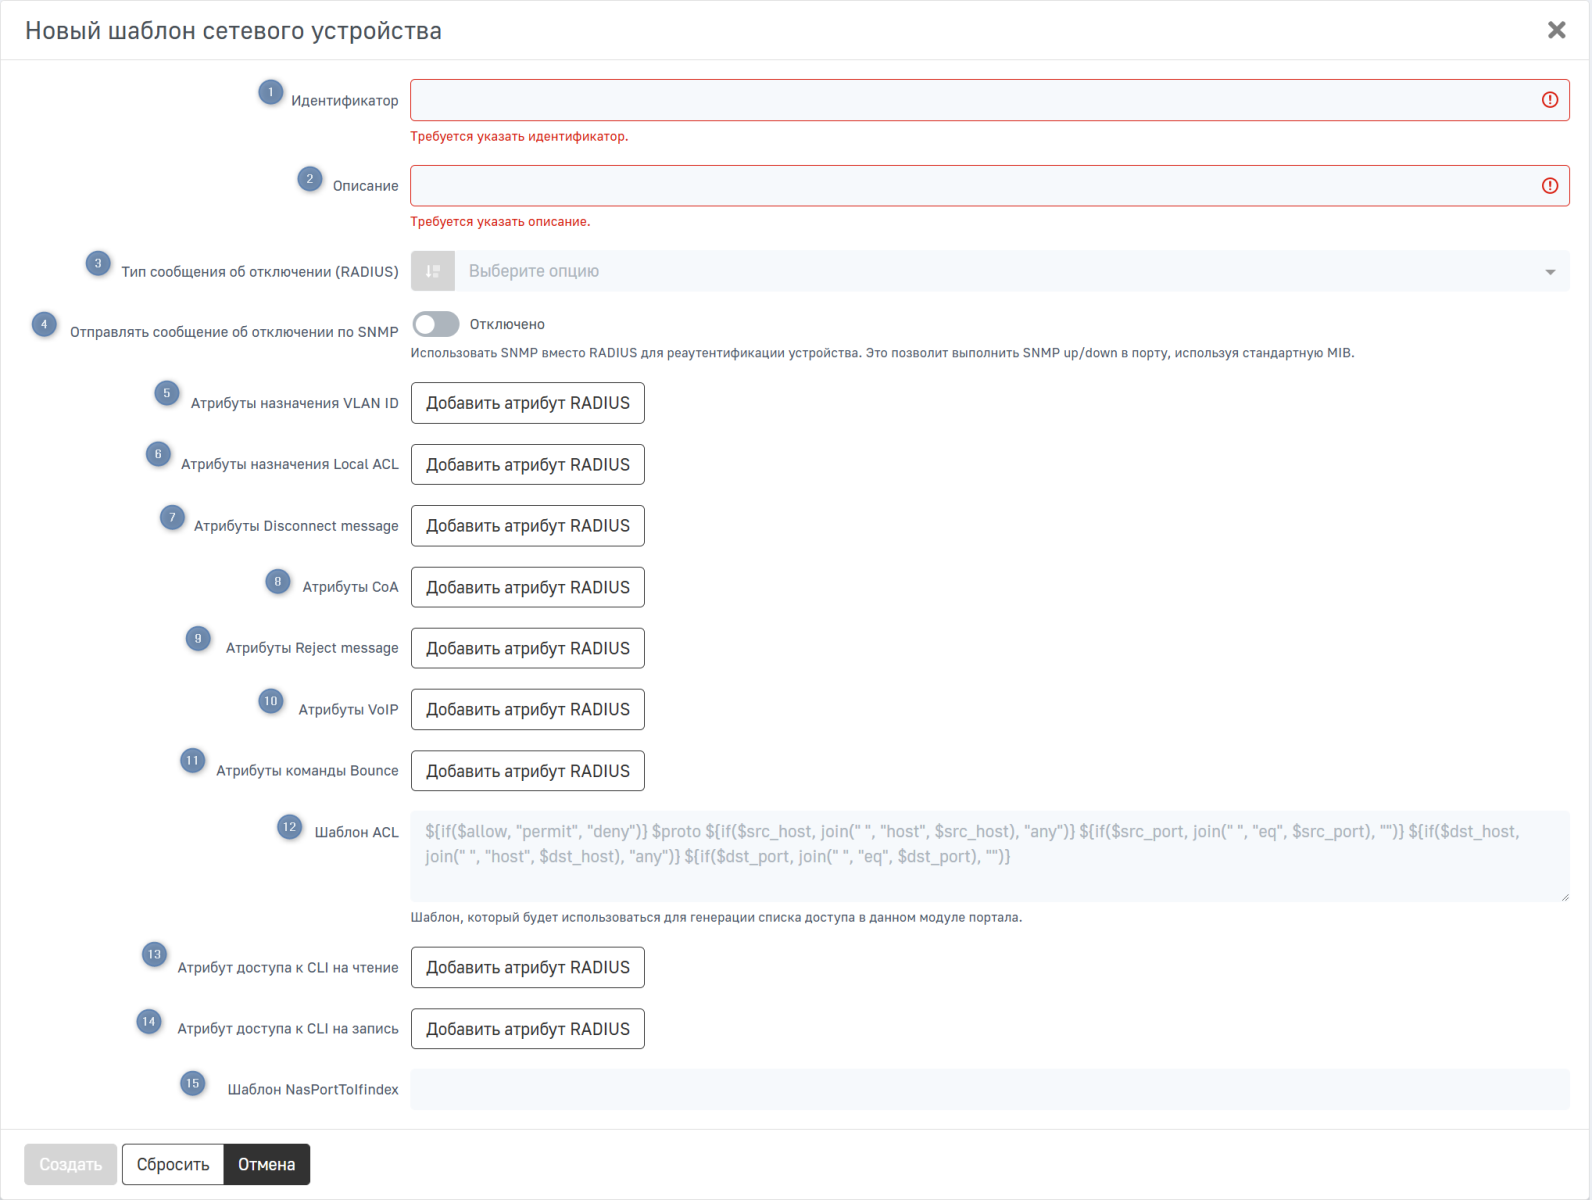Image resolution: width=1592 pixels, height=1200 pixels.
Task: Add RADIUS attribute for Local ACL
Action: (x=527, y=465)
